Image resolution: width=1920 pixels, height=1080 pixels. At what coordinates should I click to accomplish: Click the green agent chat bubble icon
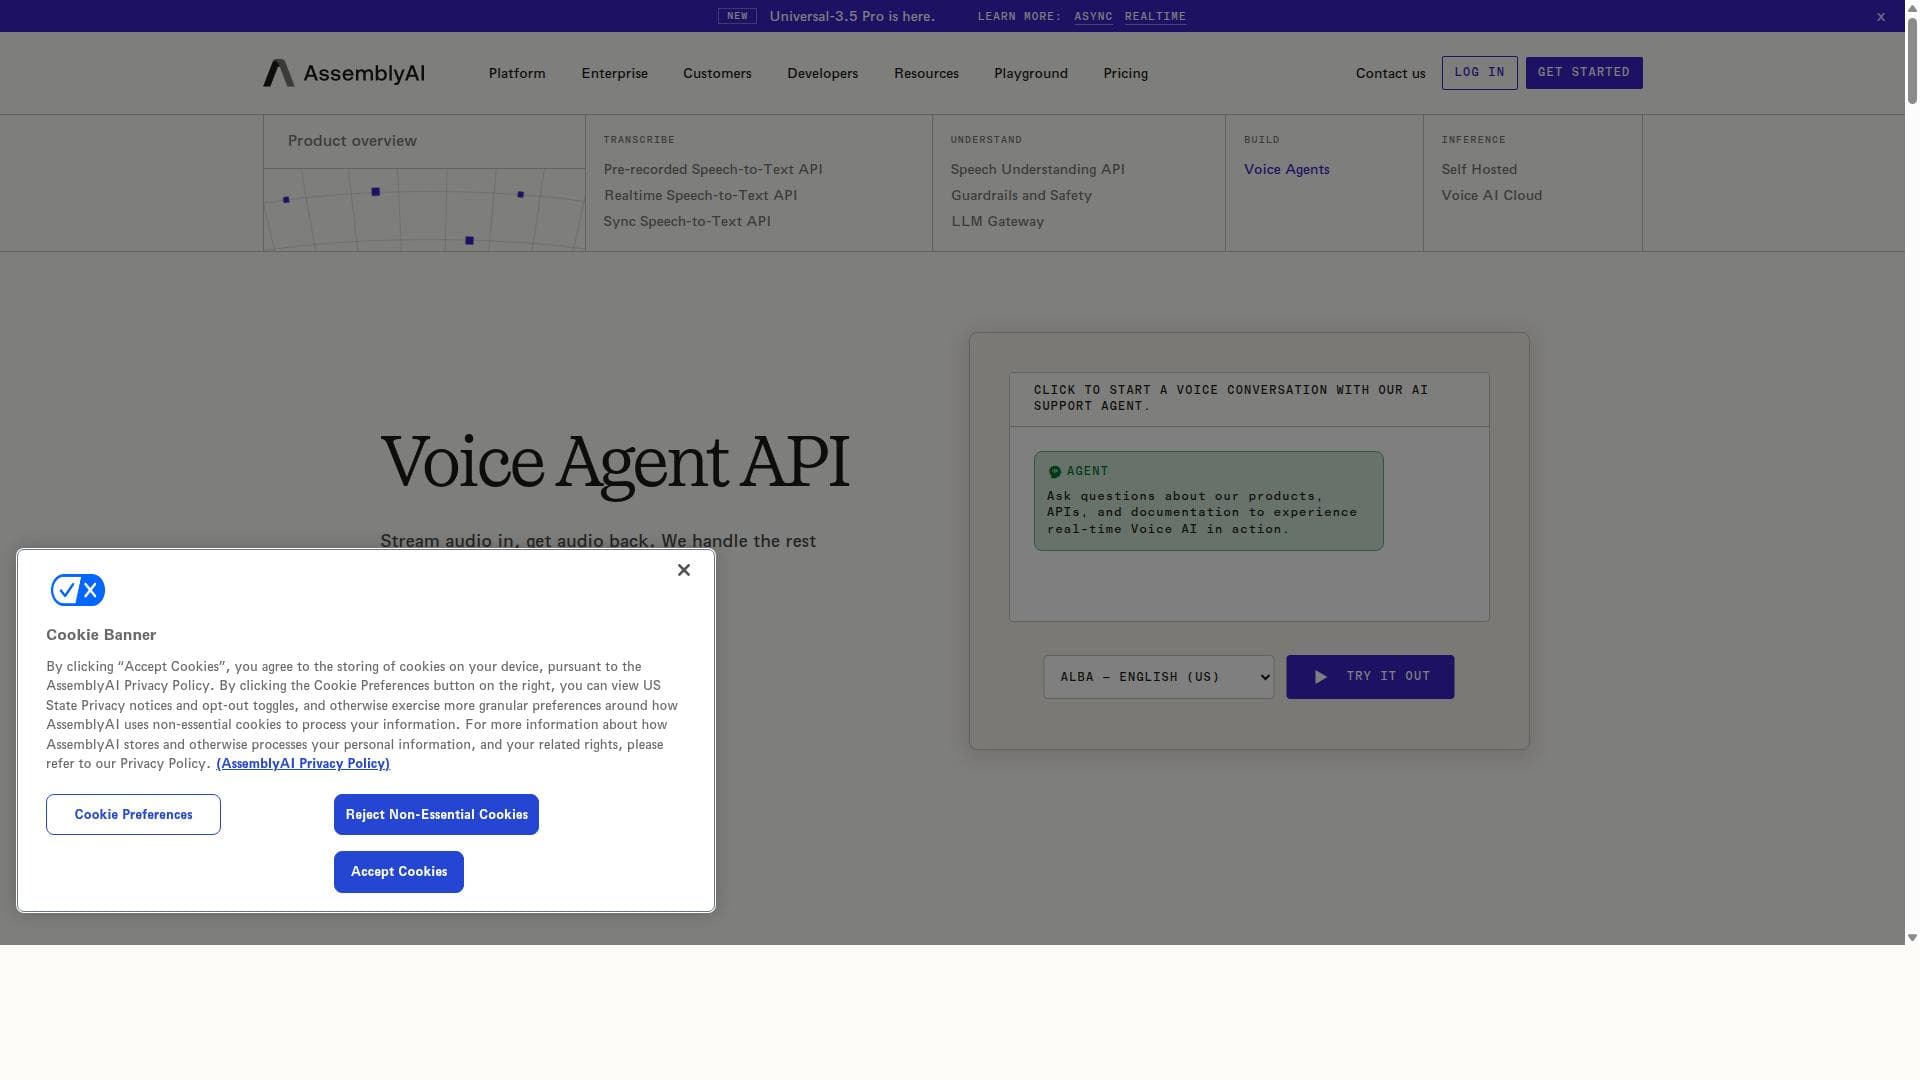[1054, 472]
